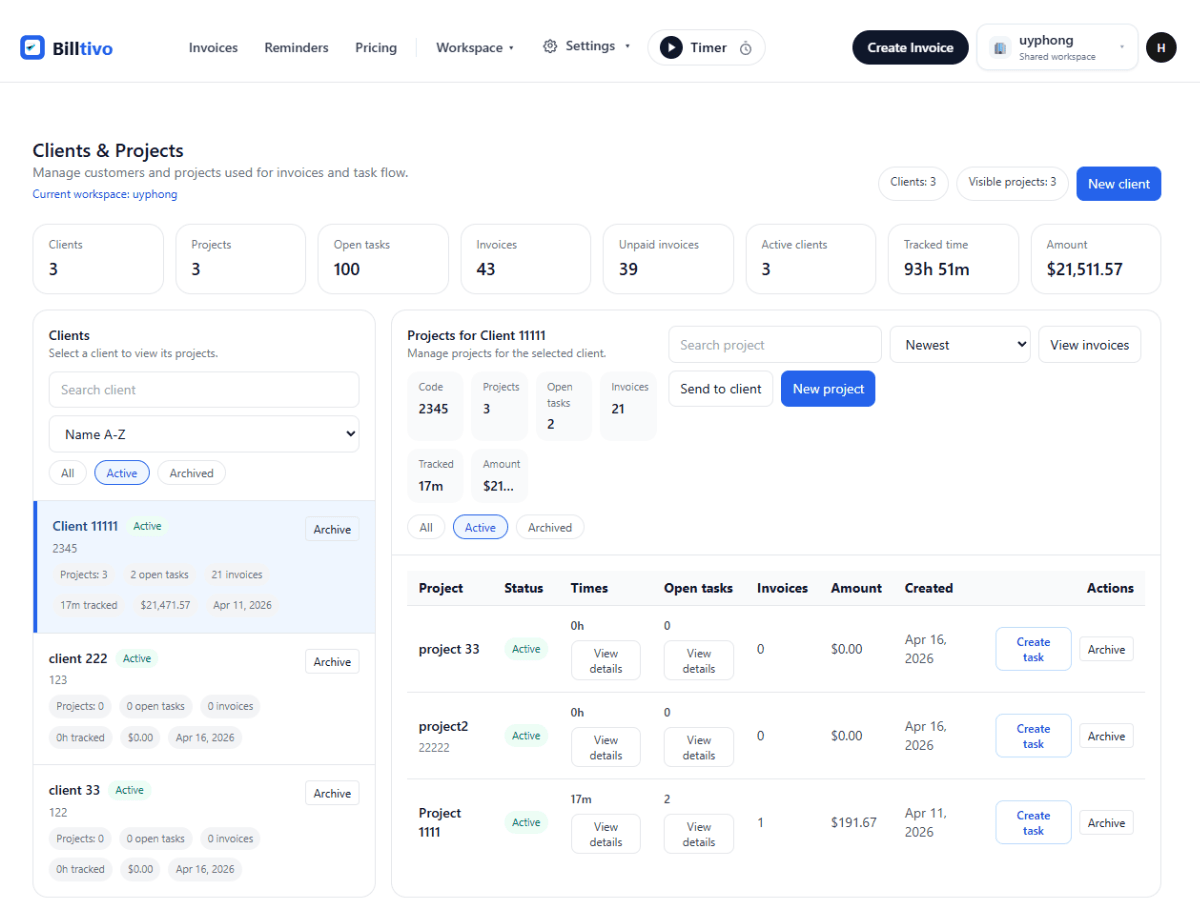View open task details for project 33
1200x900 pixels.
tap(699, 661)
